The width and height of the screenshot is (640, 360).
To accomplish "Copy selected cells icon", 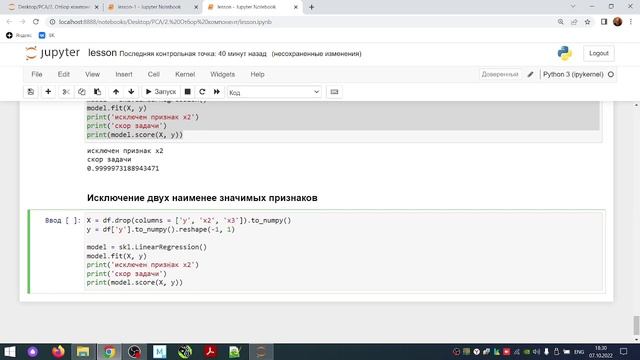I will (x=82, y=92).
